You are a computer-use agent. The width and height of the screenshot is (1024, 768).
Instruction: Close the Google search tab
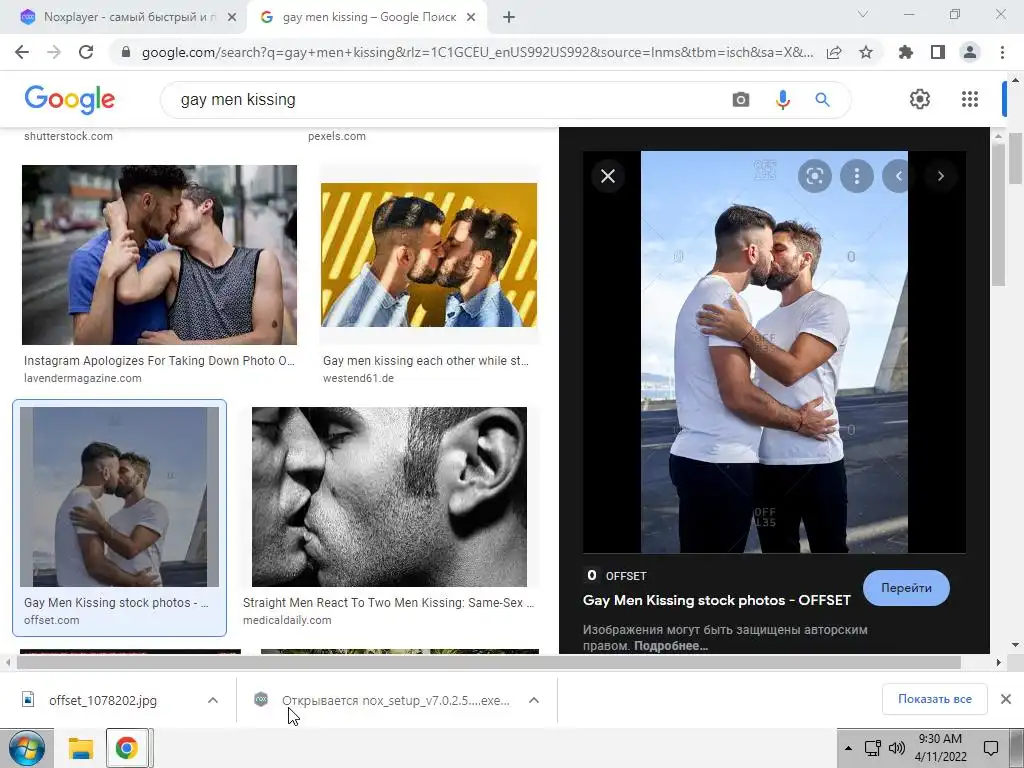pyautogui.click(x=471, y=18)
